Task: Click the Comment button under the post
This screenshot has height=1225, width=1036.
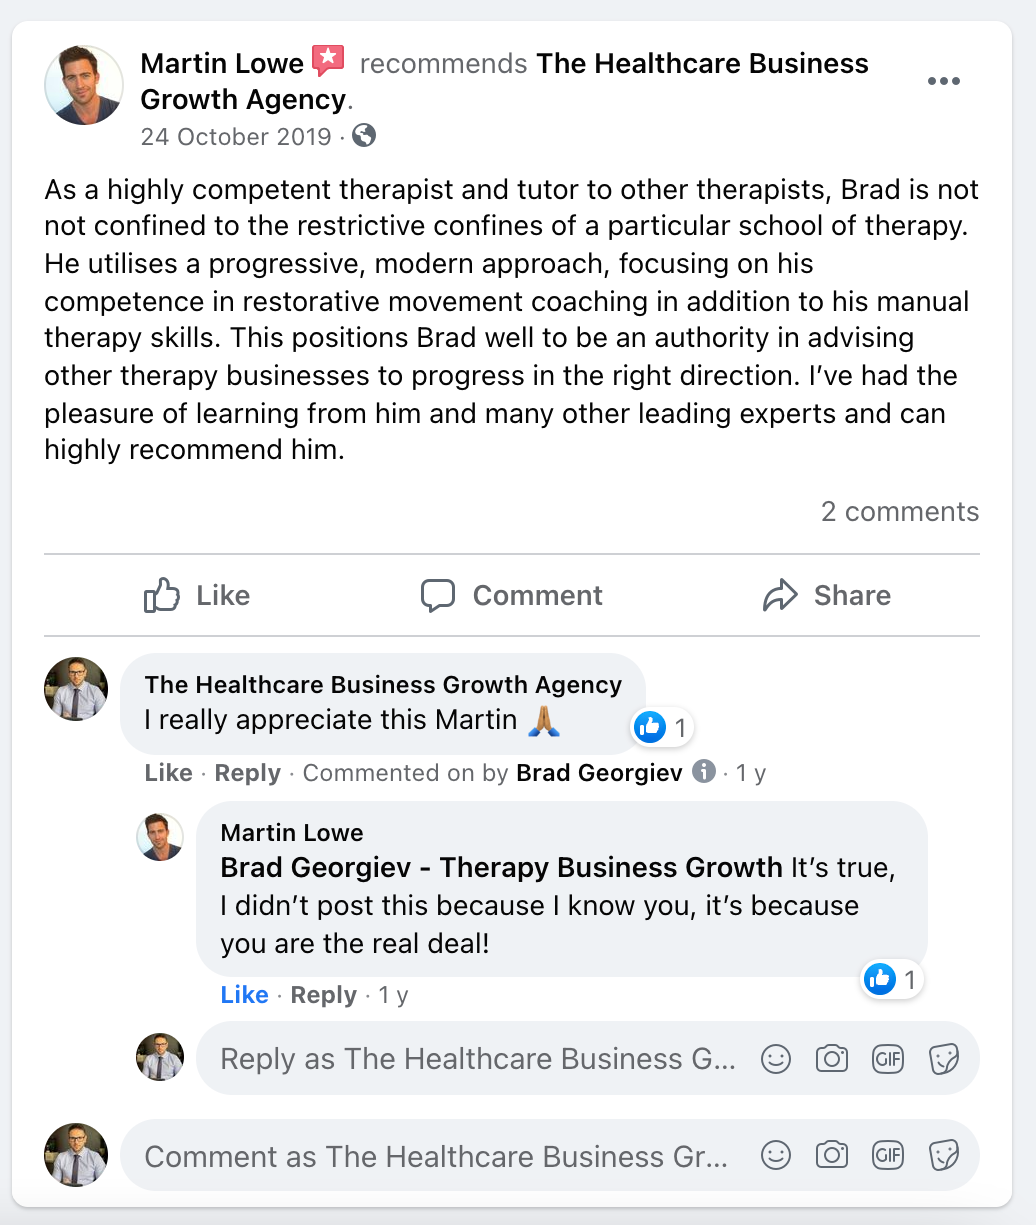Action: [512, 596]
